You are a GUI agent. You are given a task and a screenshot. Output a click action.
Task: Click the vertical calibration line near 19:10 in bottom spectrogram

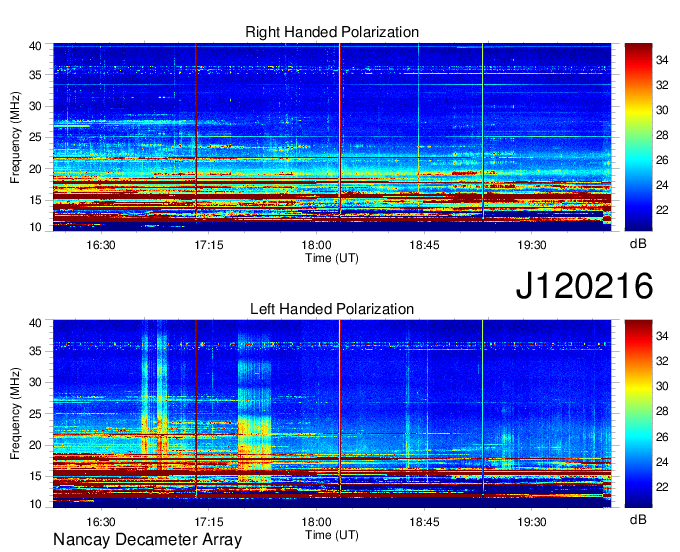coord(483,408)
